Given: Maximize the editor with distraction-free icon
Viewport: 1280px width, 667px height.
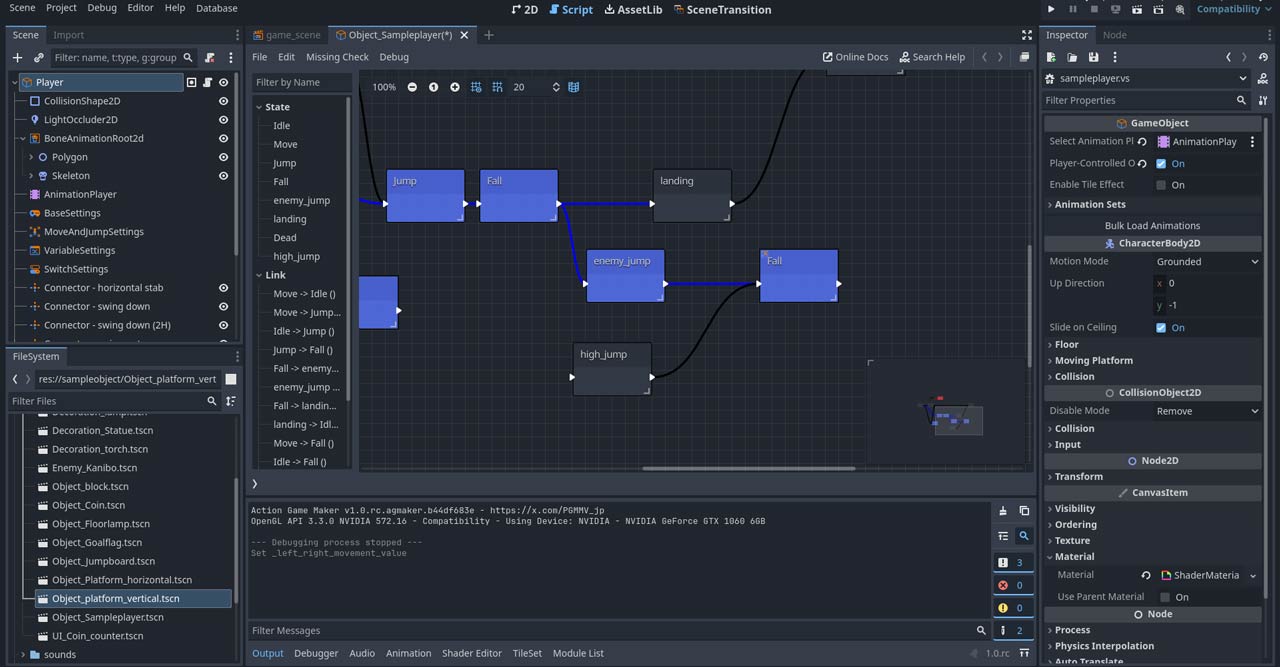Looking at the screenshot, I should 1027,35.
